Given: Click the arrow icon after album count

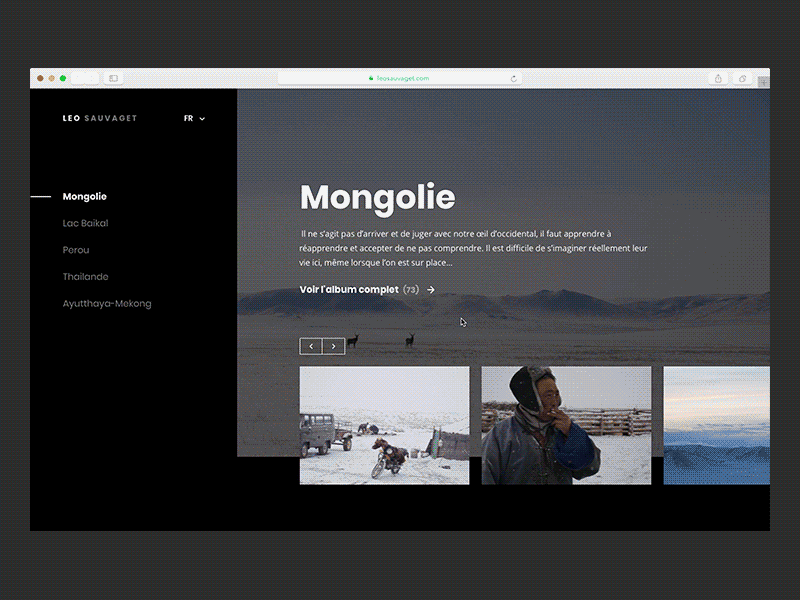Looking at the screenshot, I should 431,289.
